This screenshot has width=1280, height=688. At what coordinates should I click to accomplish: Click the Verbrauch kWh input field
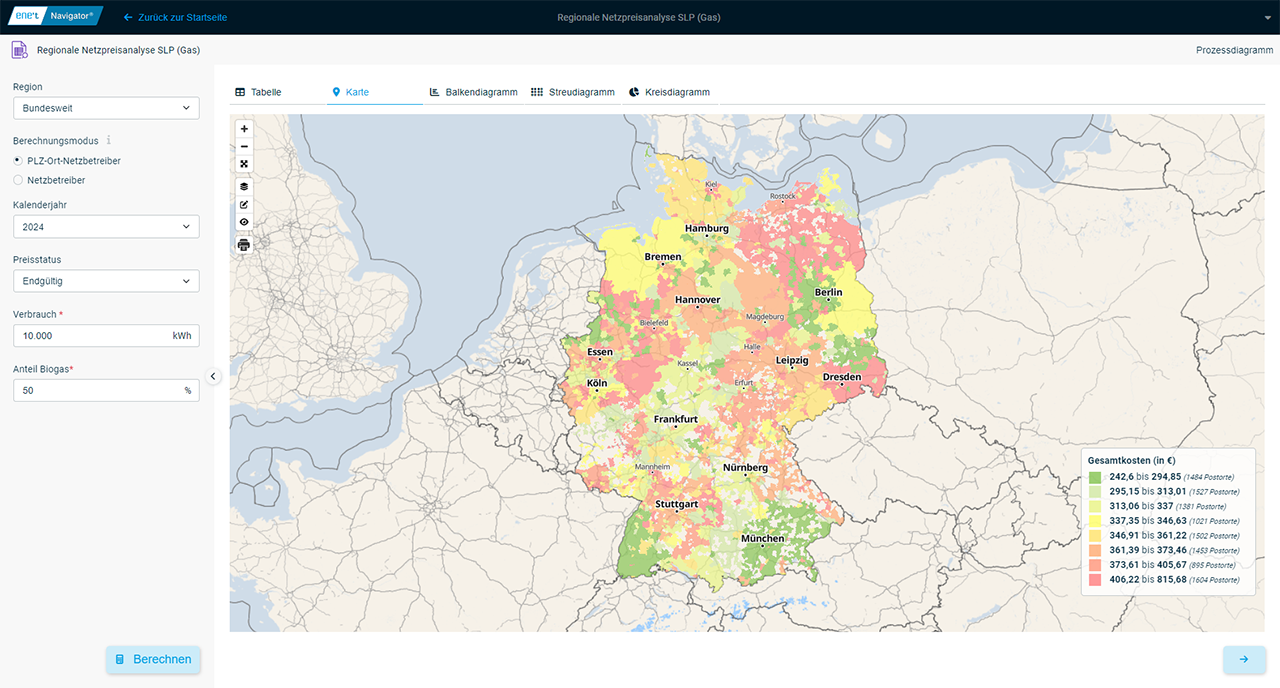[90, 336]
